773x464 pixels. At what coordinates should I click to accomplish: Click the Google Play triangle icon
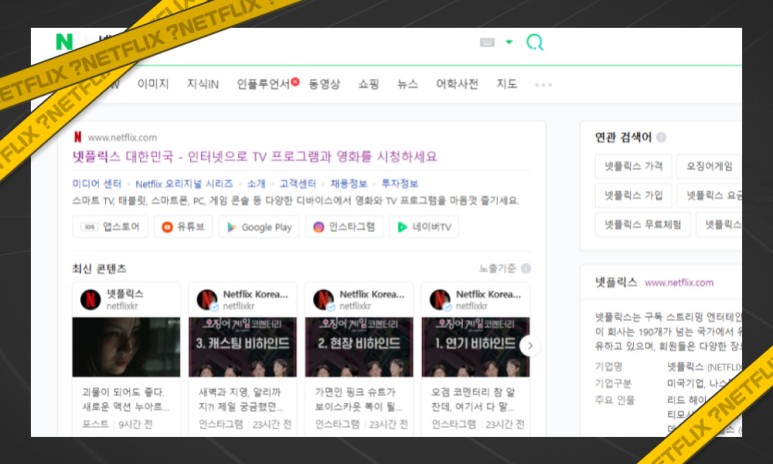pyautogui.click(x=231, y=227)
